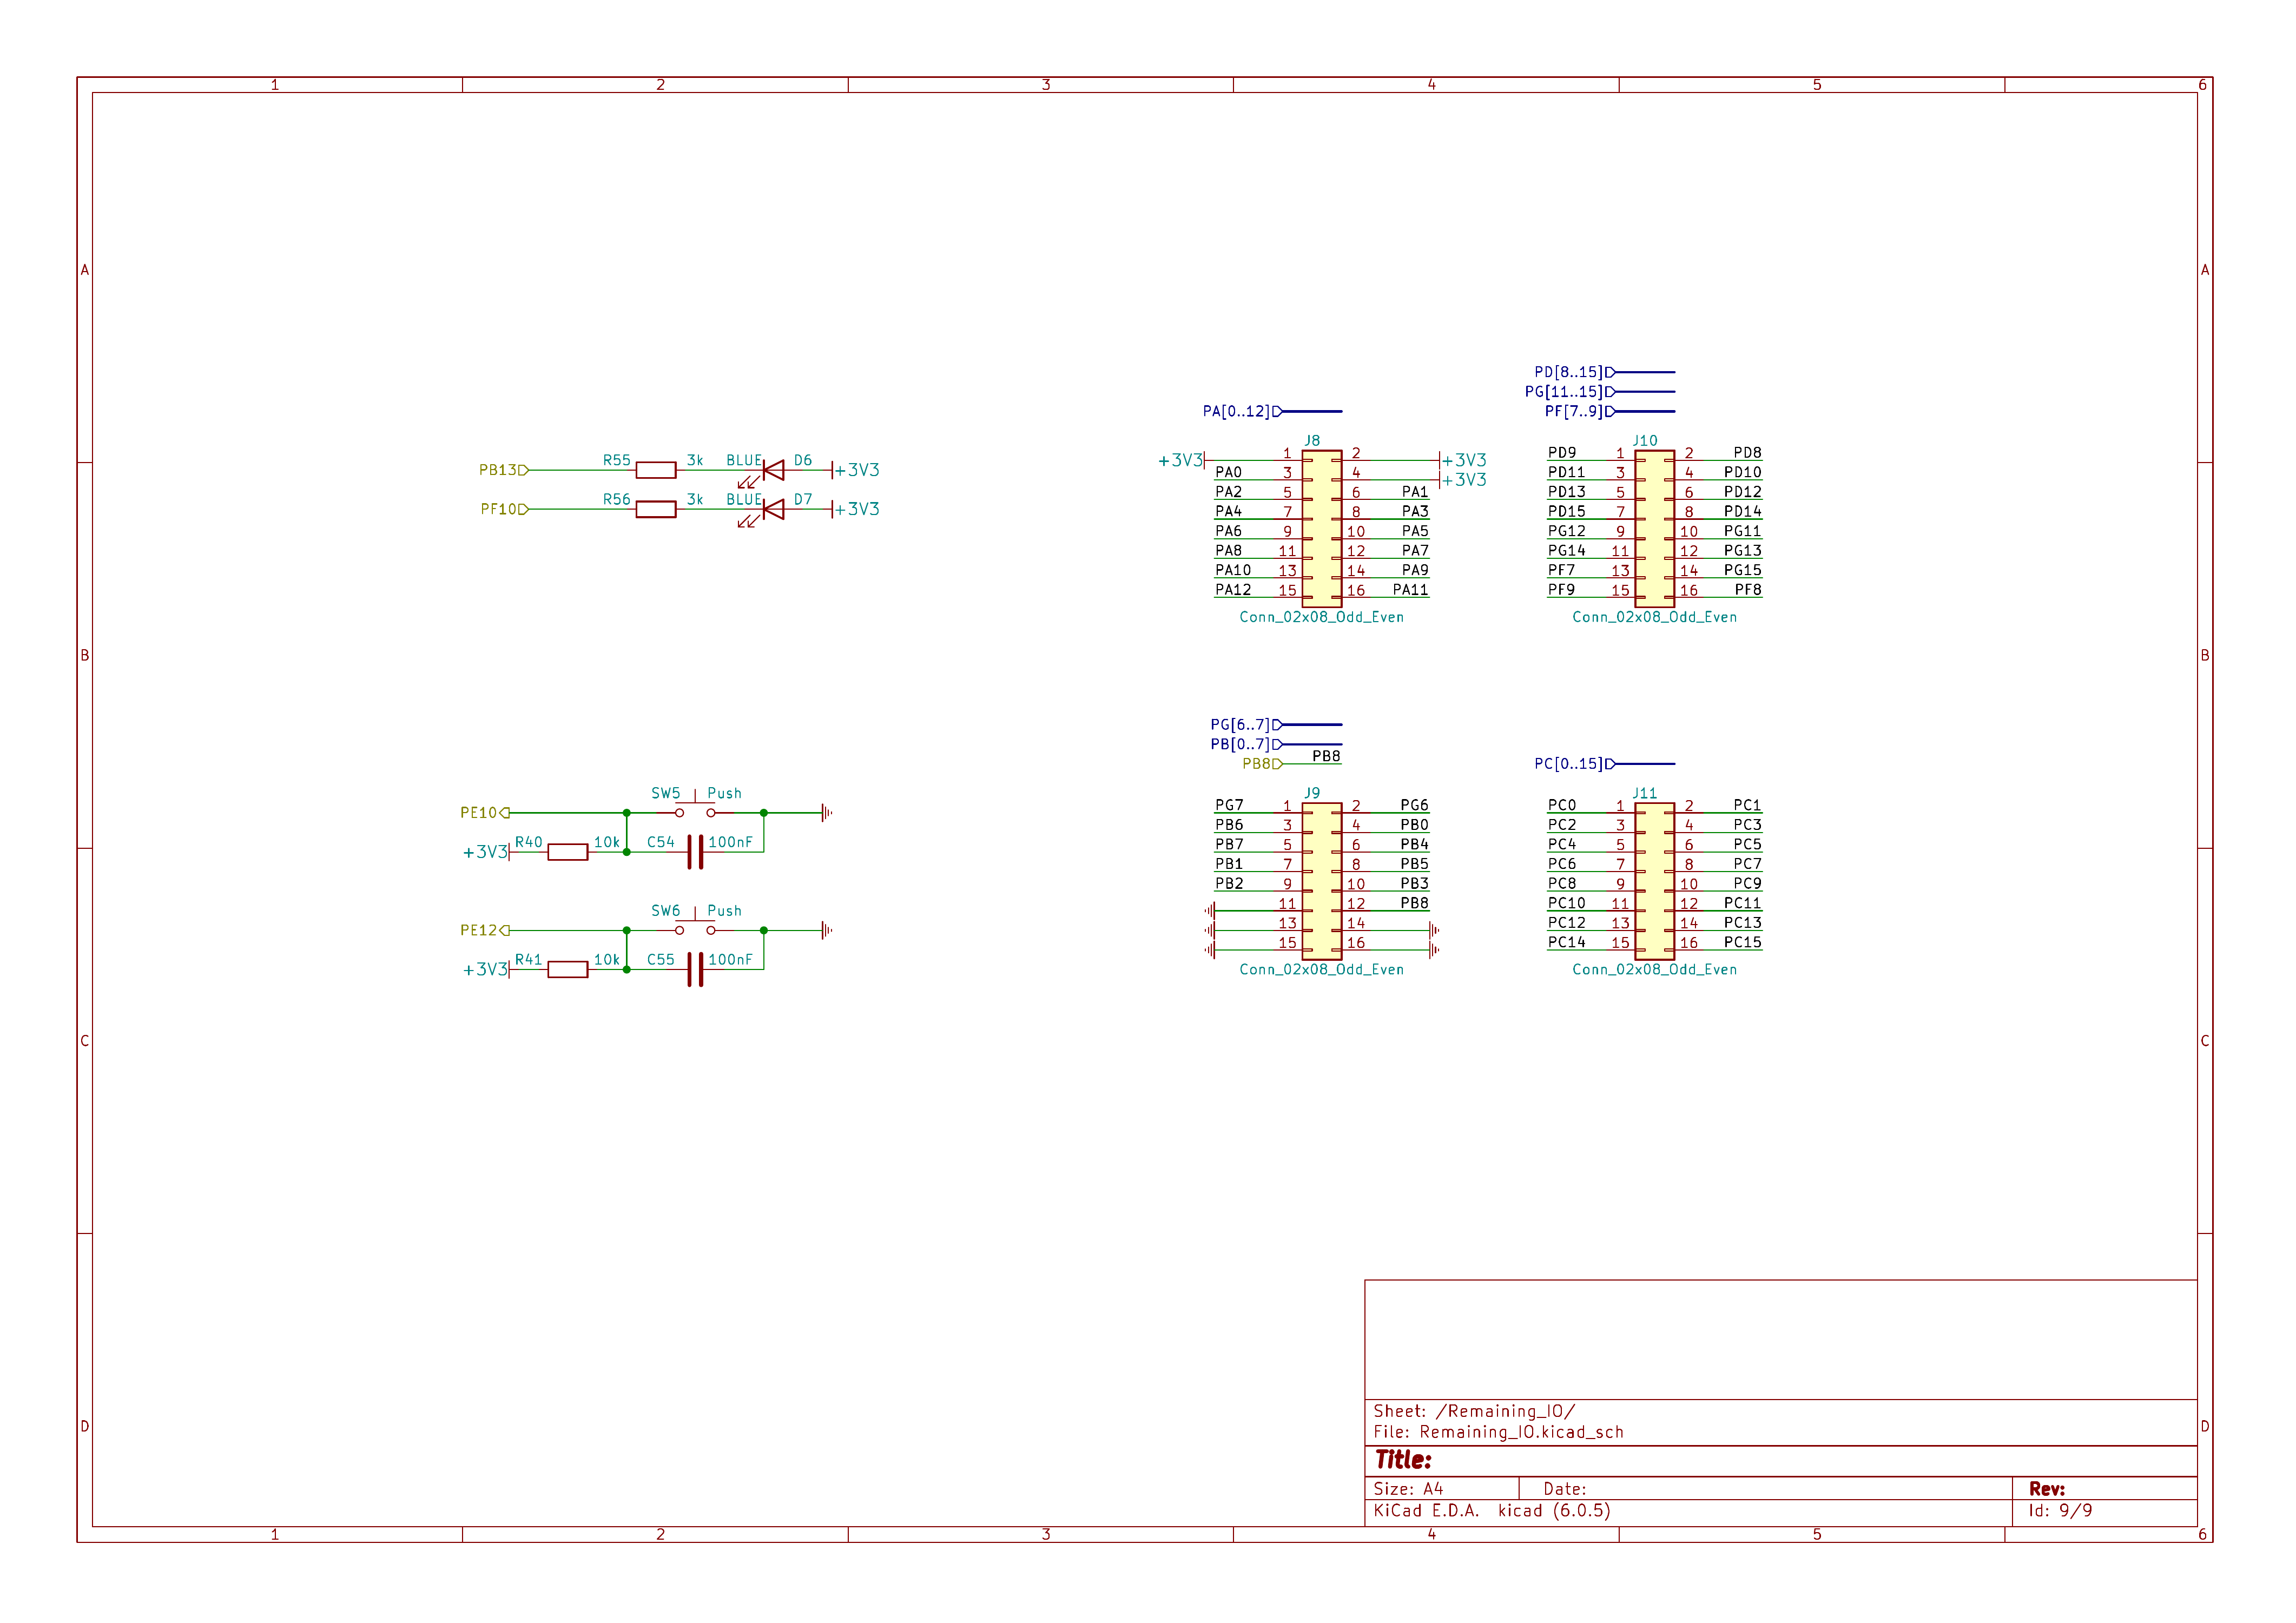Image resolution: width=2296 pixels, height=1623 pixels.
Task: Click the D6 blue LED symbol
Action: pos(773,470)
